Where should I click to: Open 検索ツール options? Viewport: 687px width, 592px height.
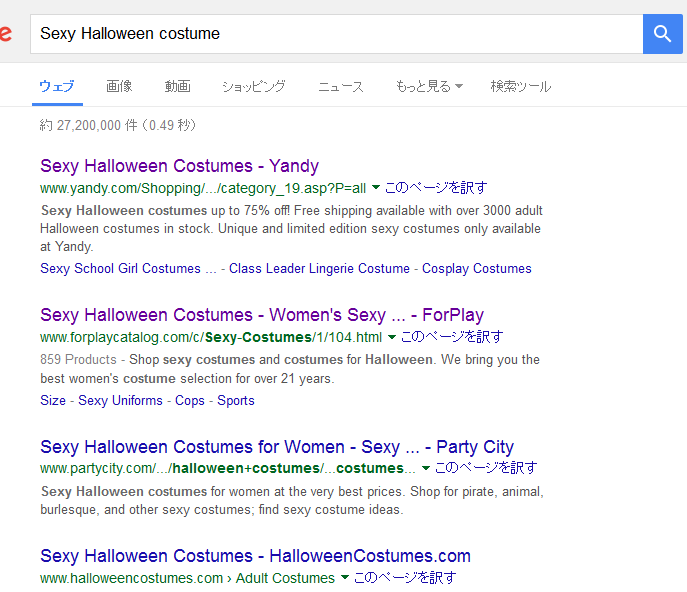tap(521, 86)
